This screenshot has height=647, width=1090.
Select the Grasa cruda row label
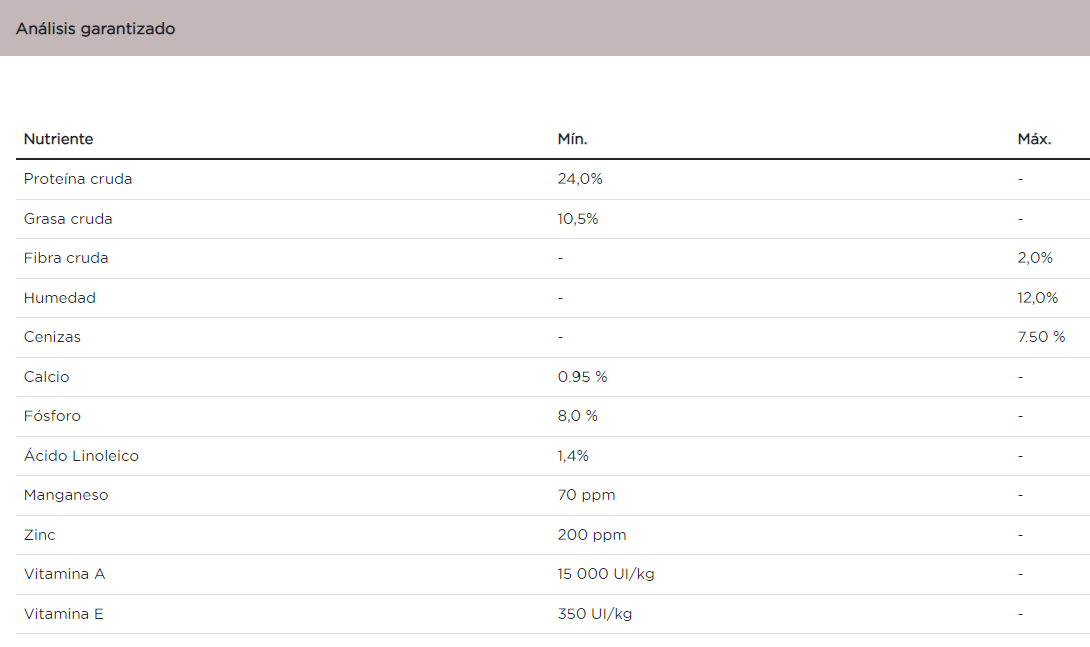[x=68, y=219]
